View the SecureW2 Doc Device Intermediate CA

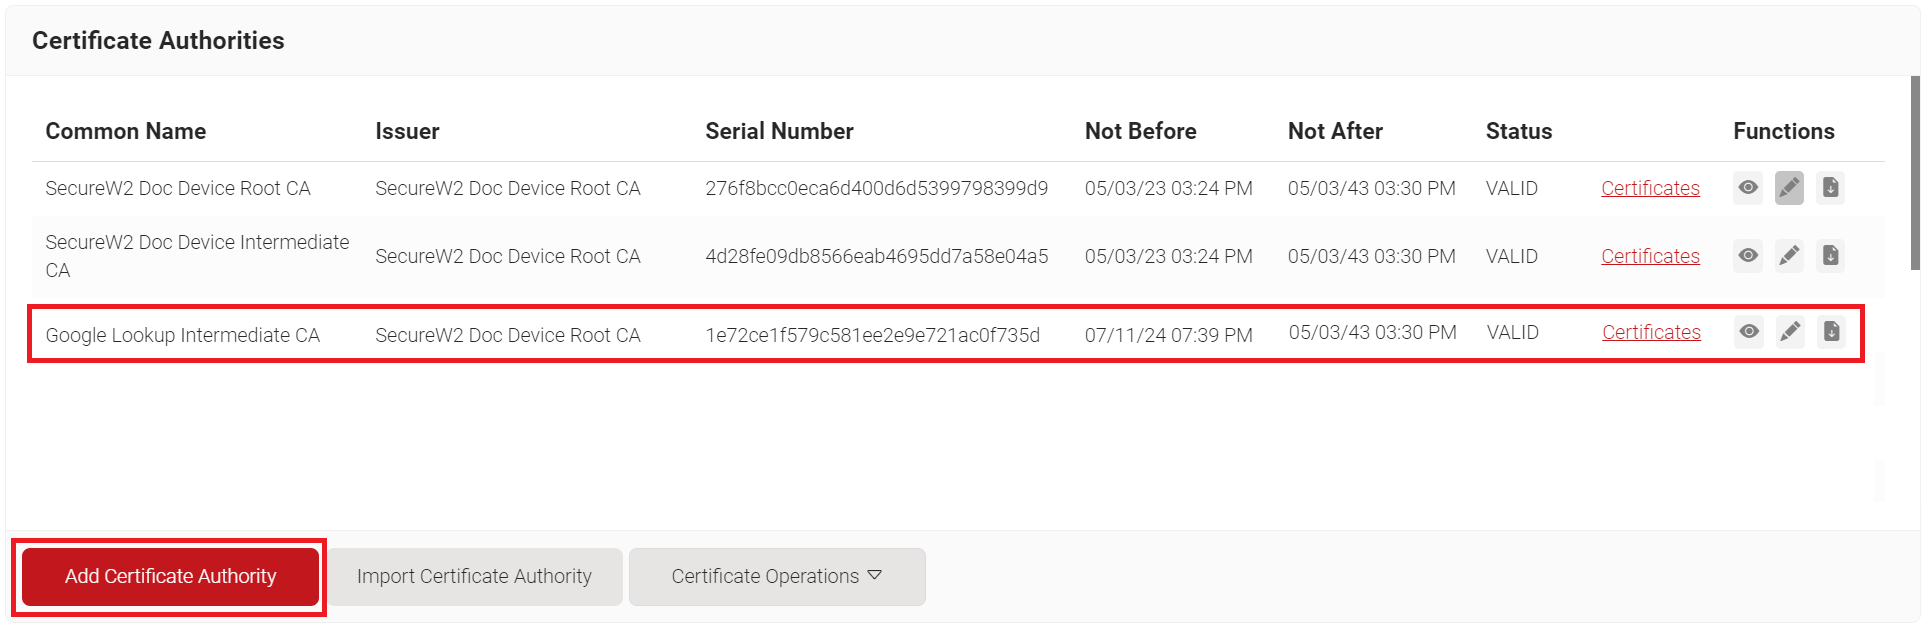(x=1747, y=256)
